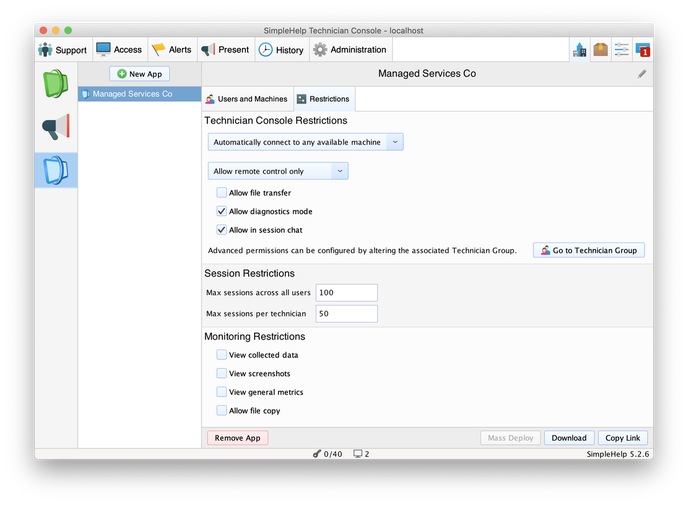Go to the Present tab

click(225, 50)
